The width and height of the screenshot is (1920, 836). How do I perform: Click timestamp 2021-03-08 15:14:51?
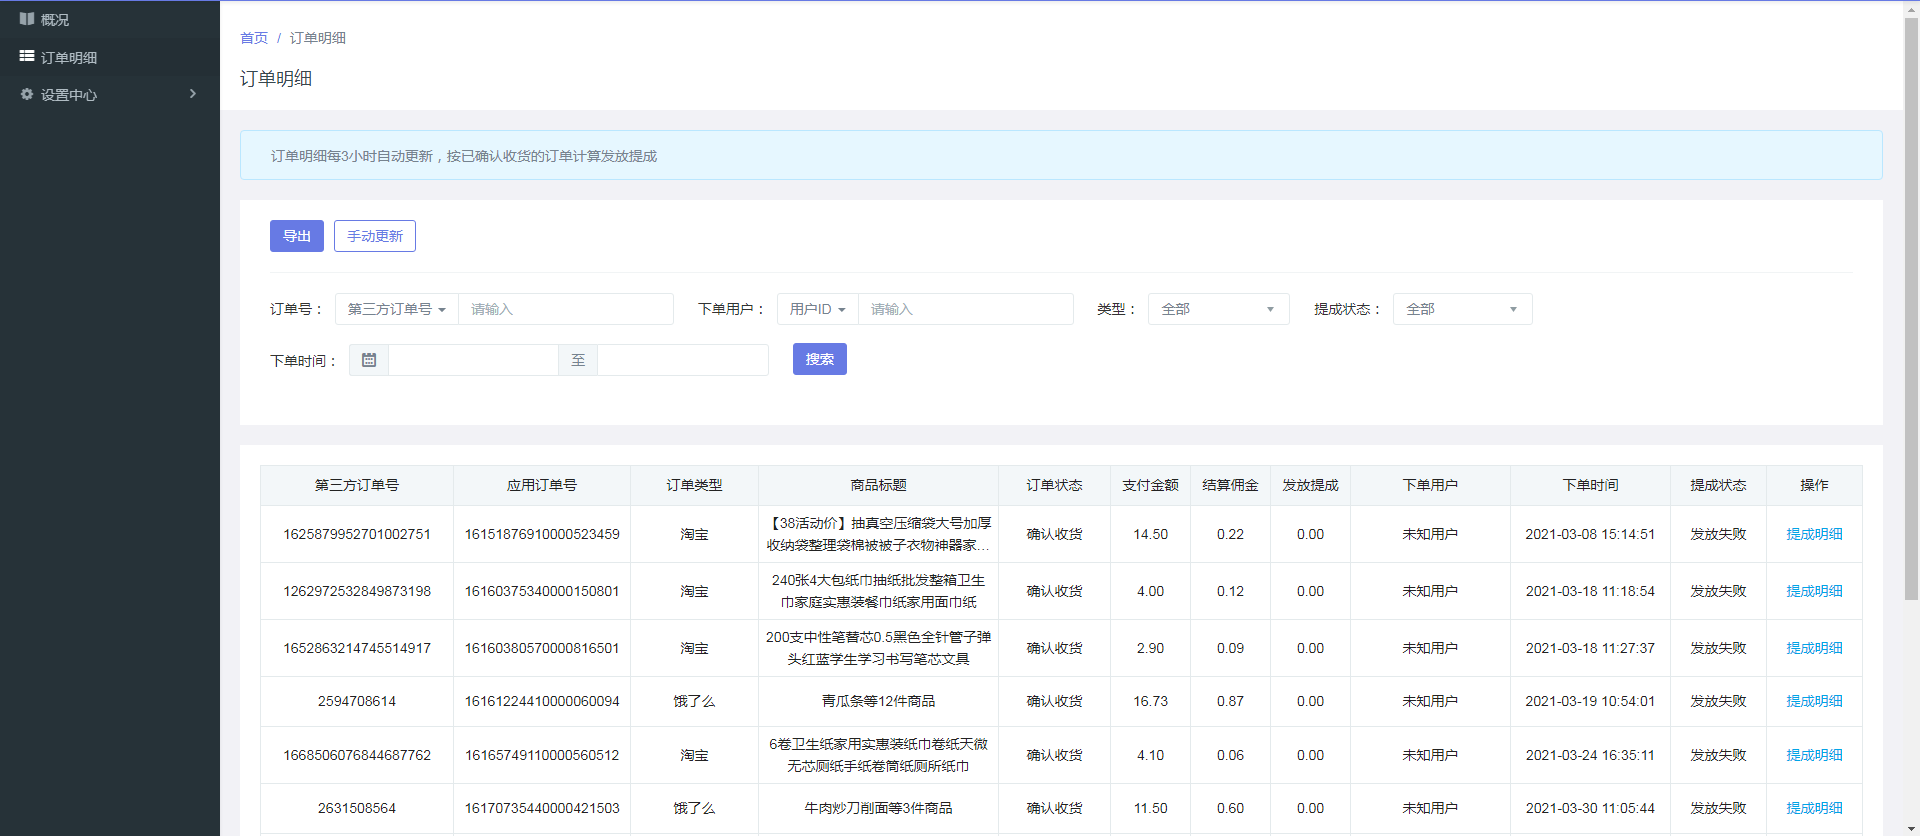(x=1590, y=534)
